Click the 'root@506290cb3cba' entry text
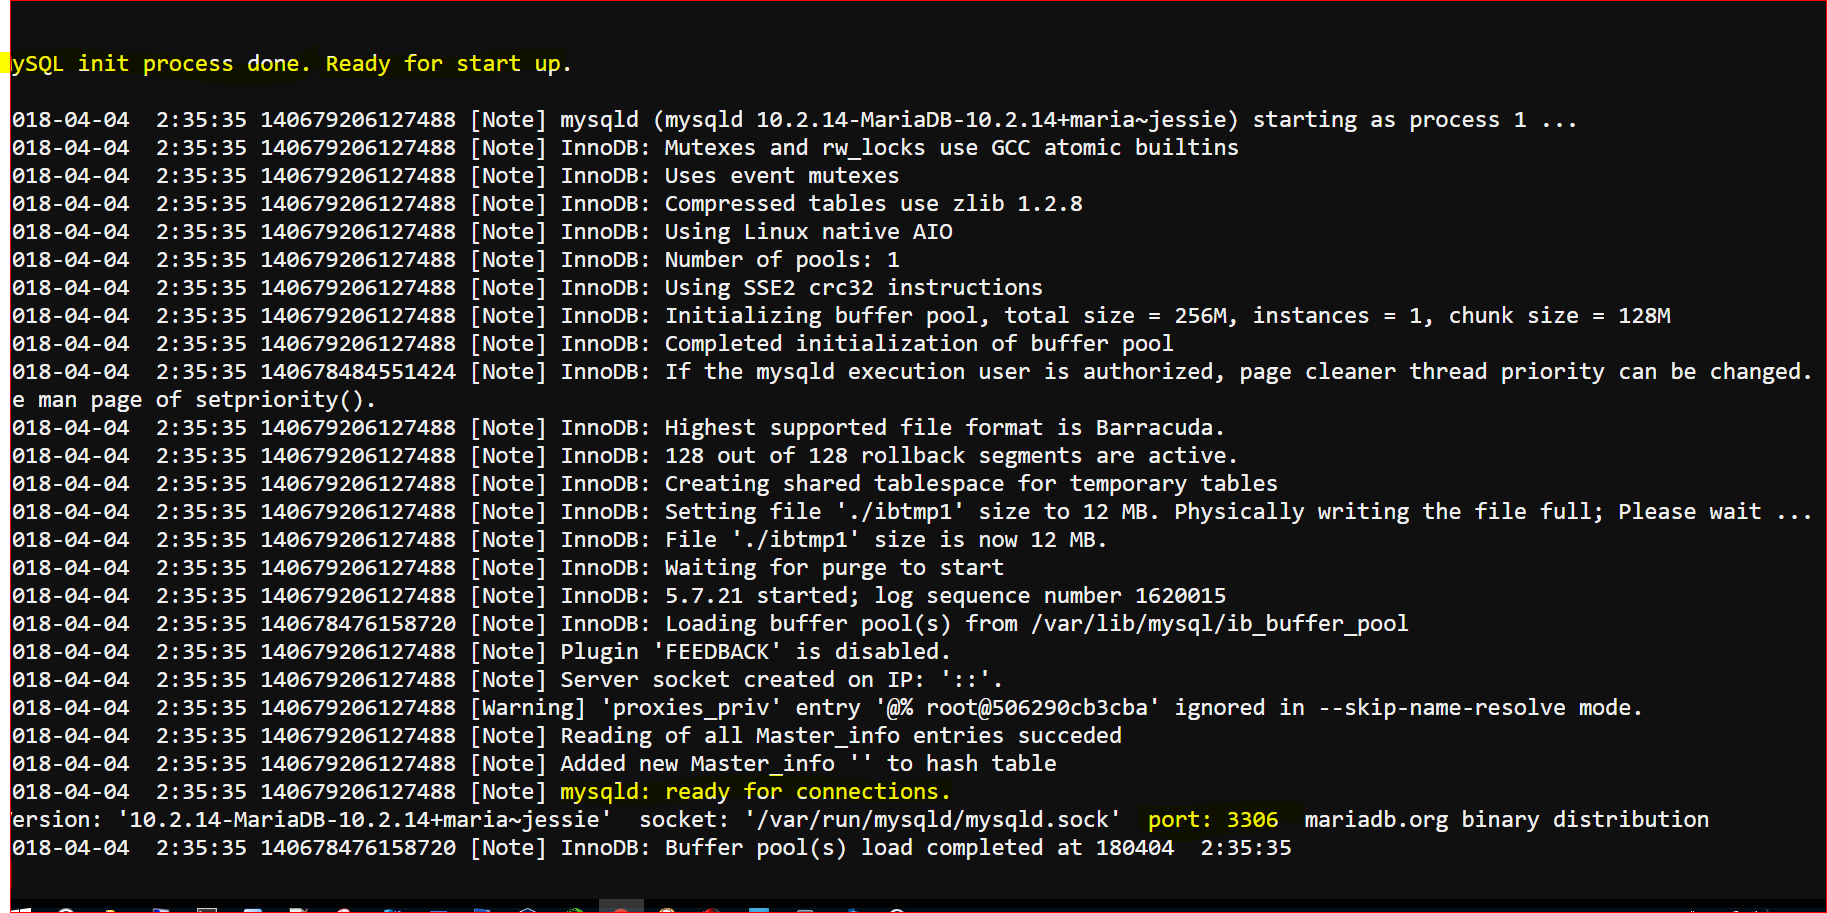1827x913 pixels. tap(1037, 708)
